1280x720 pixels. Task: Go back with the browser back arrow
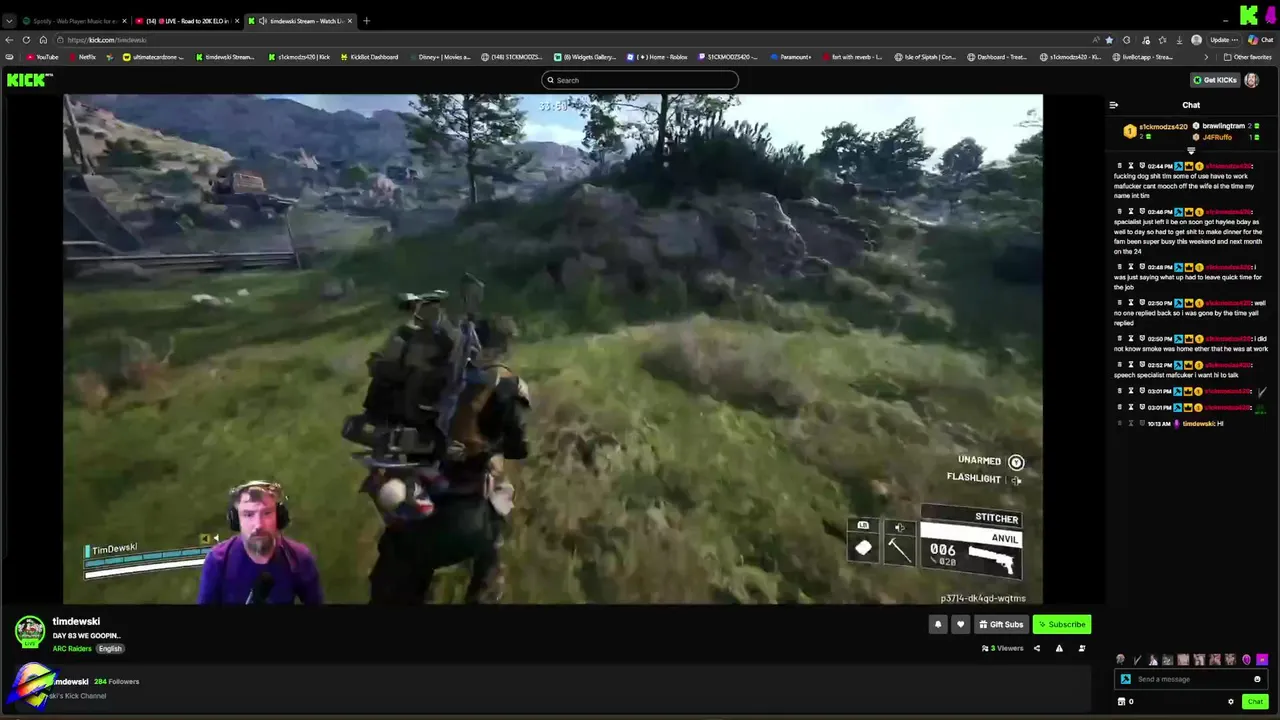(x=9, y=40)
